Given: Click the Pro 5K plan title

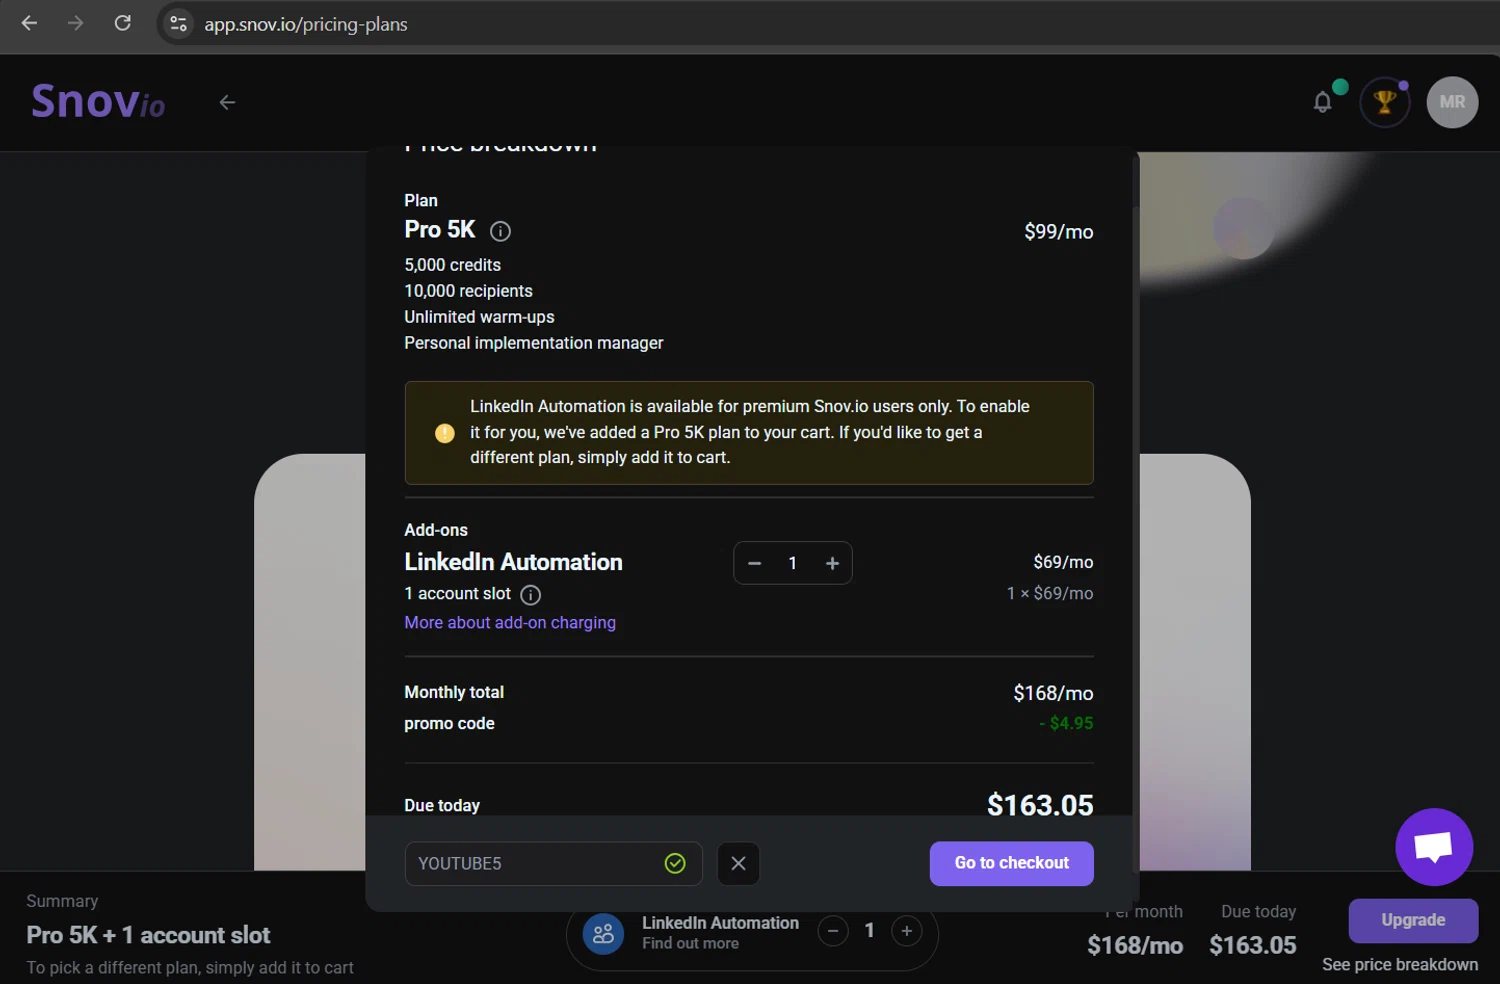Looking at the screenshot, I should click(440, 230).
